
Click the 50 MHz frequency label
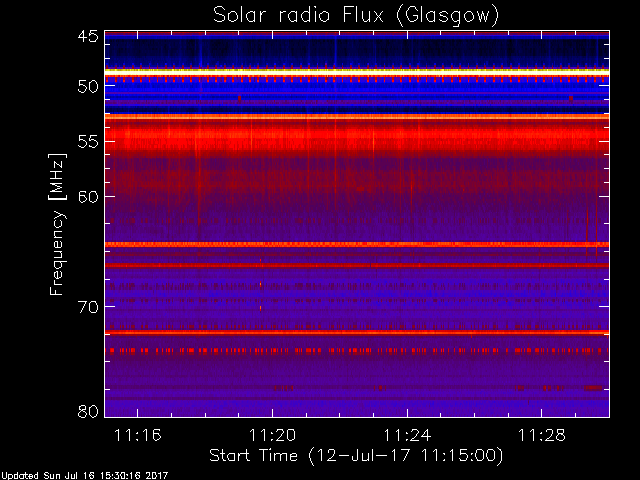pos(88,86)
